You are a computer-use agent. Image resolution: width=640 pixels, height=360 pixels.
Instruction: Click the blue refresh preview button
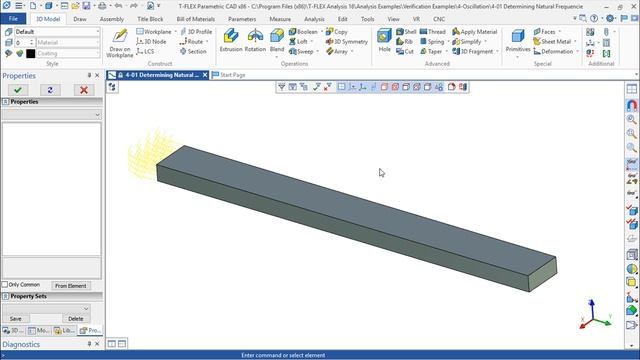(50, 90)
